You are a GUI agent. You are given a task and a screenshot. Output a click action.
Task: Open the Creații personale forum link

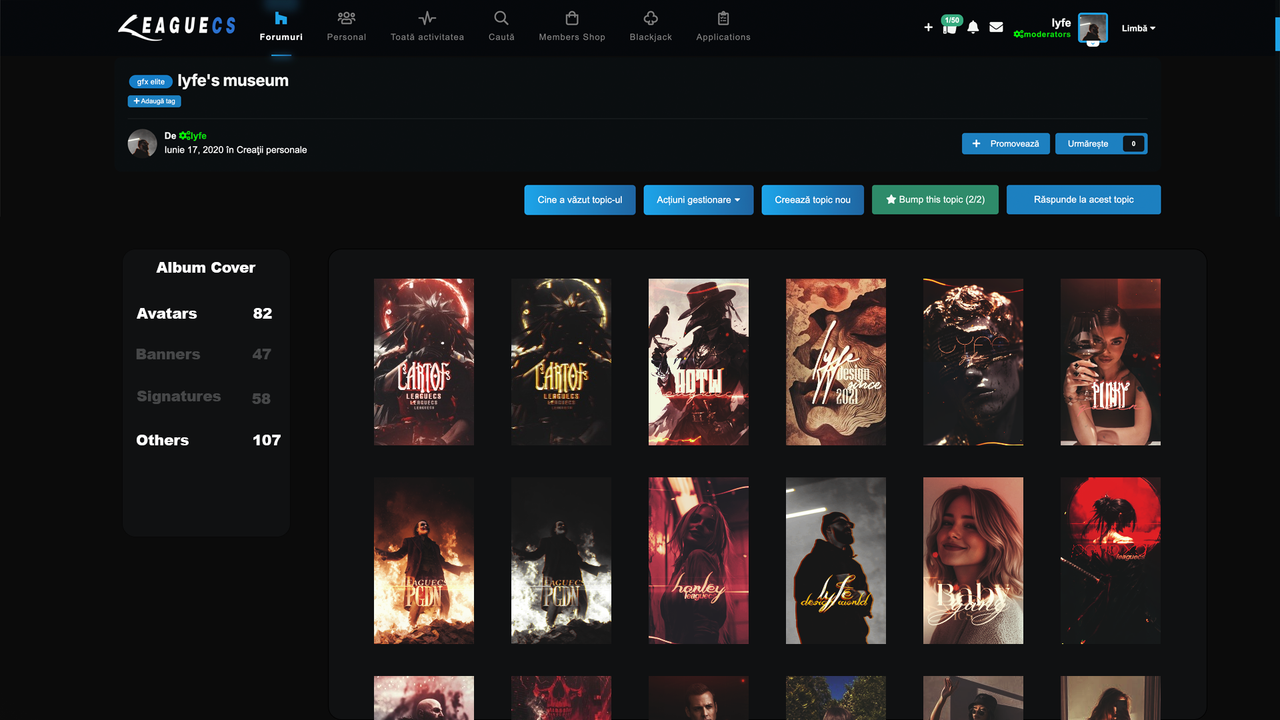272,150
